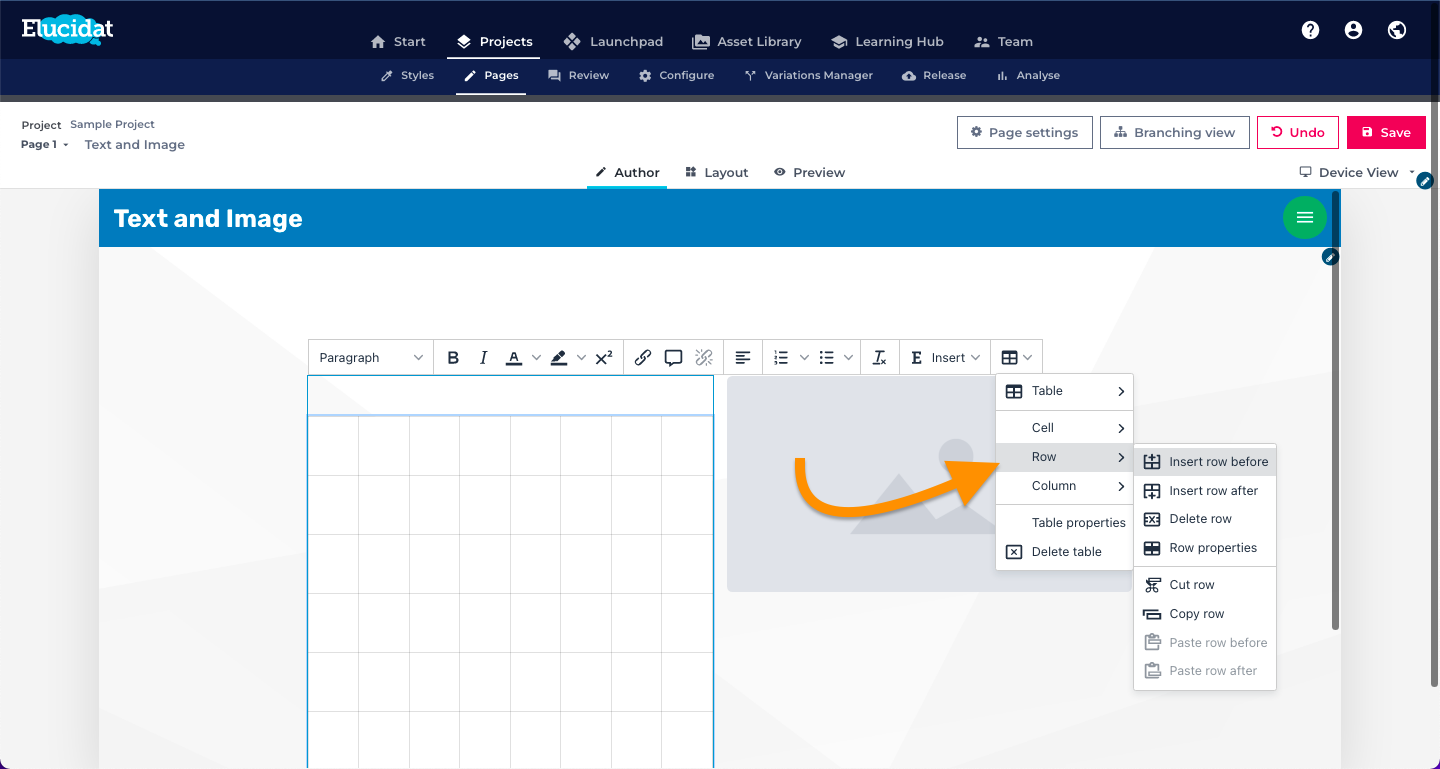Image resolution: width=1440 pixels, height=769 pixels.
Task: Click the globe language icon
Action: click(x=1397, y=30)
